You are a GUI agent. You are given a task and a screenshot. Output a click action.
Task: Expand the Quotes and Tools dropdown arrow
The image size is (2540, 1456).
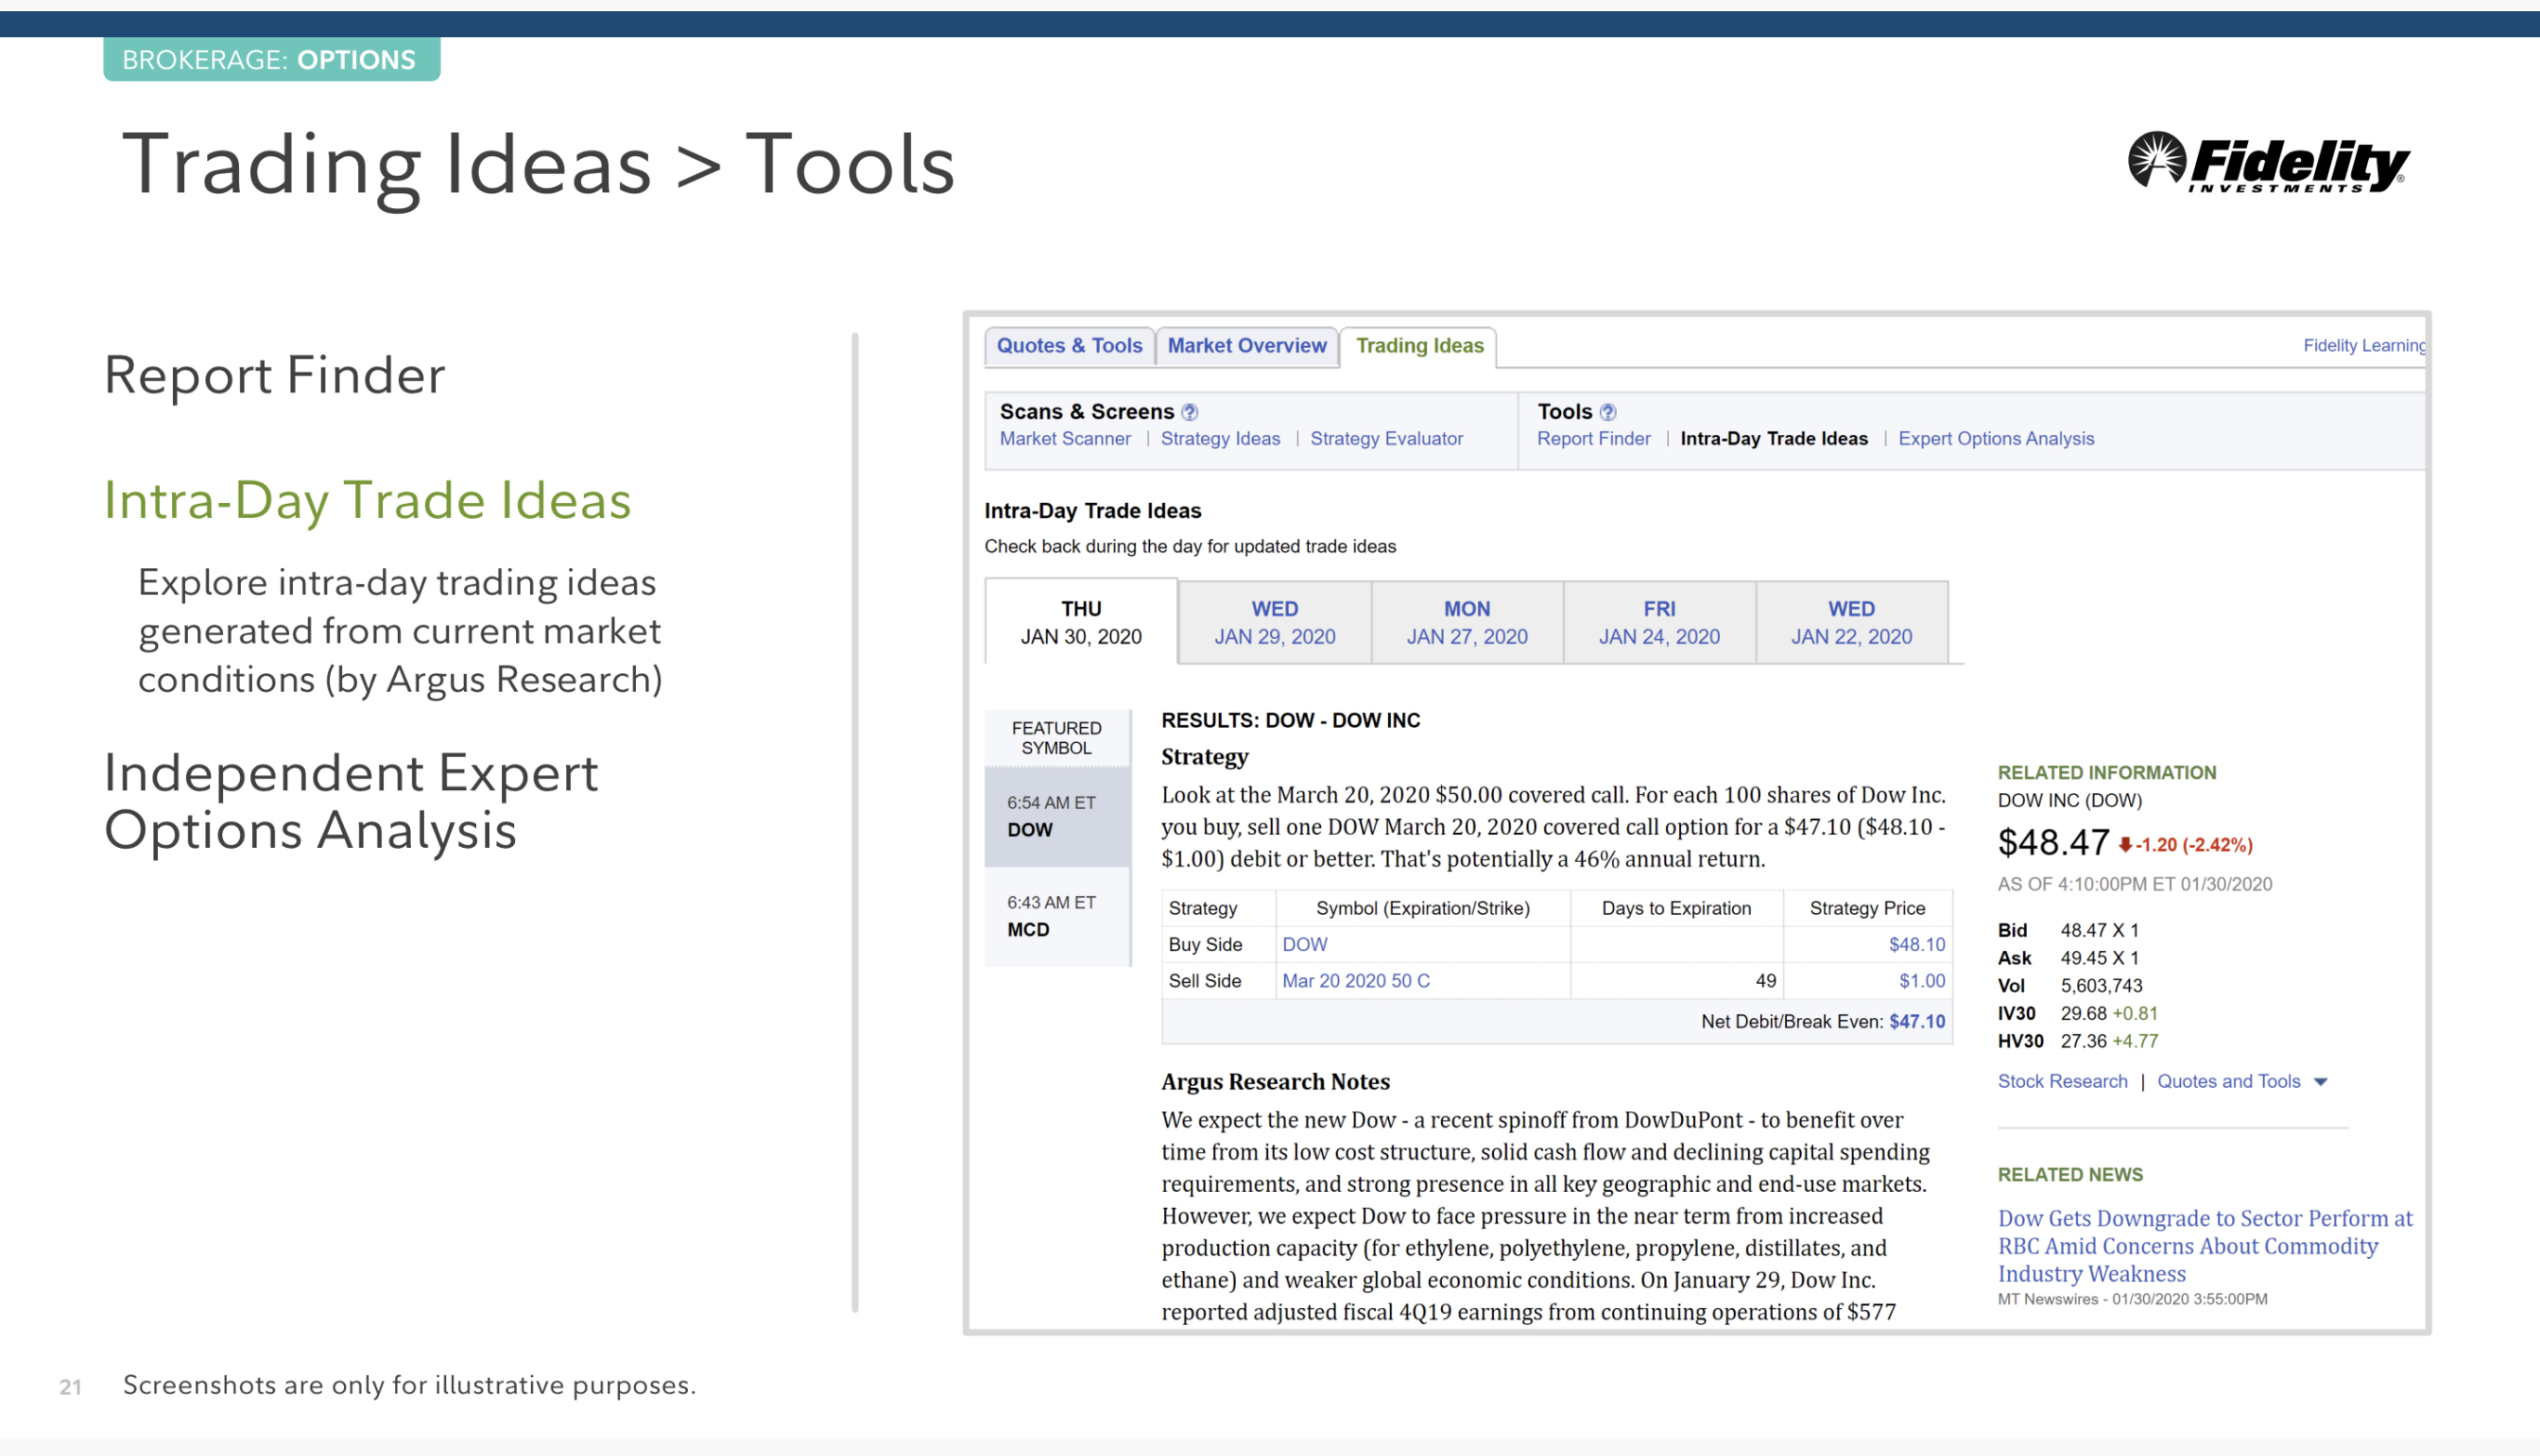[2321, 1082]
